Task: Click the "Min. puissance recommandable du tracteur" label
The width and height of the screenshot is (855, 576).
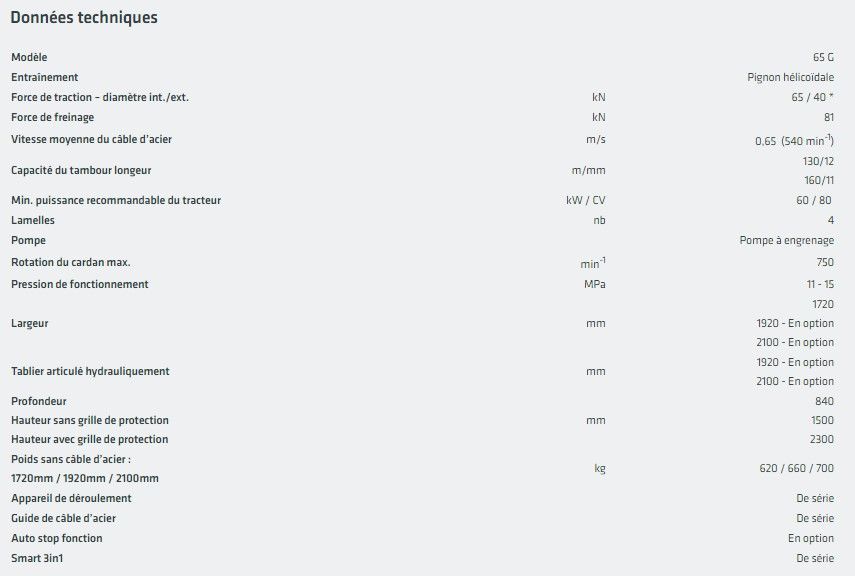Action: click(x=116, y=200)
